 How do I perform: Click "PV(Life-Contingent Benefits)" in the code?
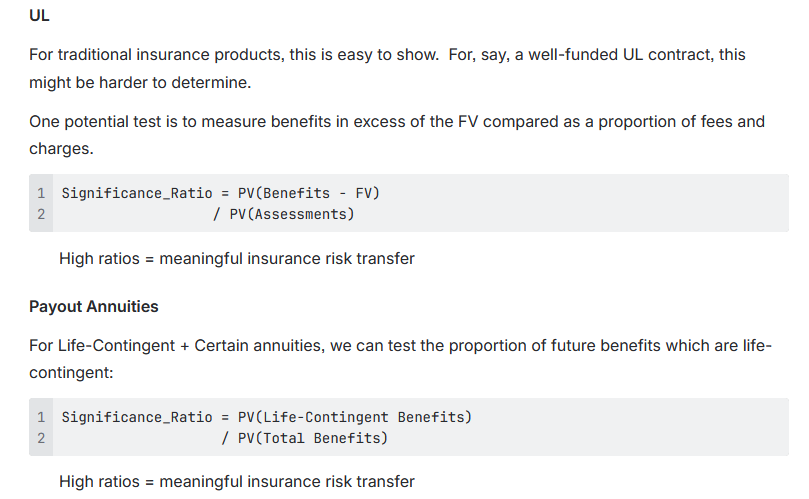click(354, 417)
